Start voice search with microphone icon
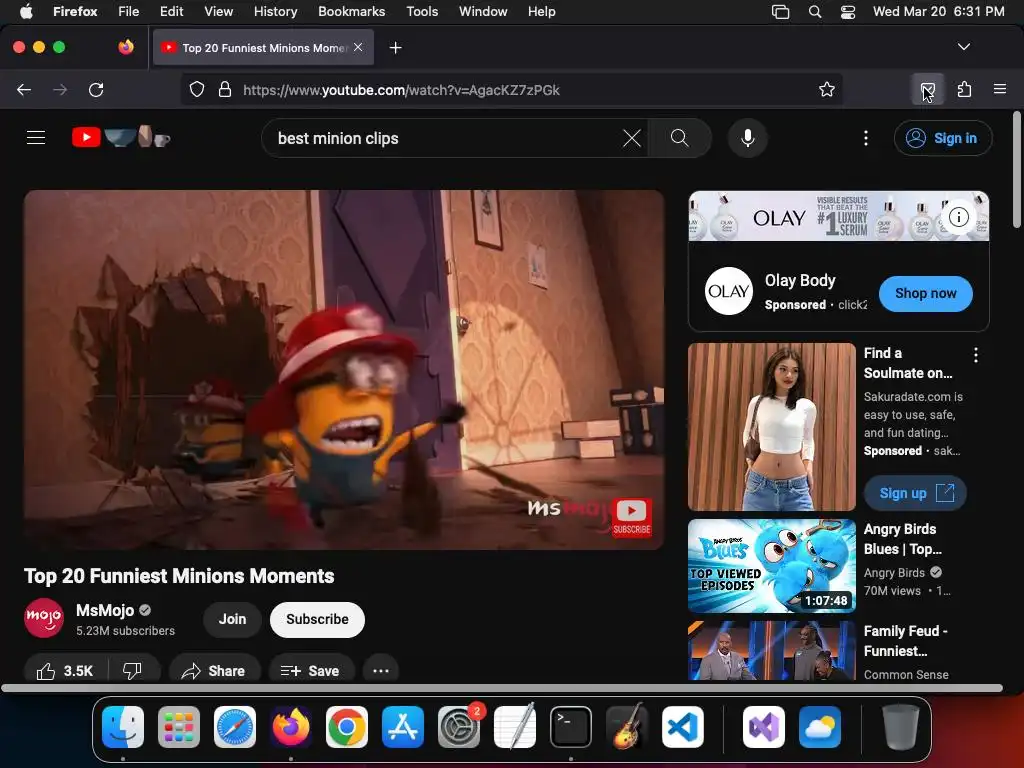This screenshot has width=1024, height=768. pyautogui.click(x=748, y=138)
